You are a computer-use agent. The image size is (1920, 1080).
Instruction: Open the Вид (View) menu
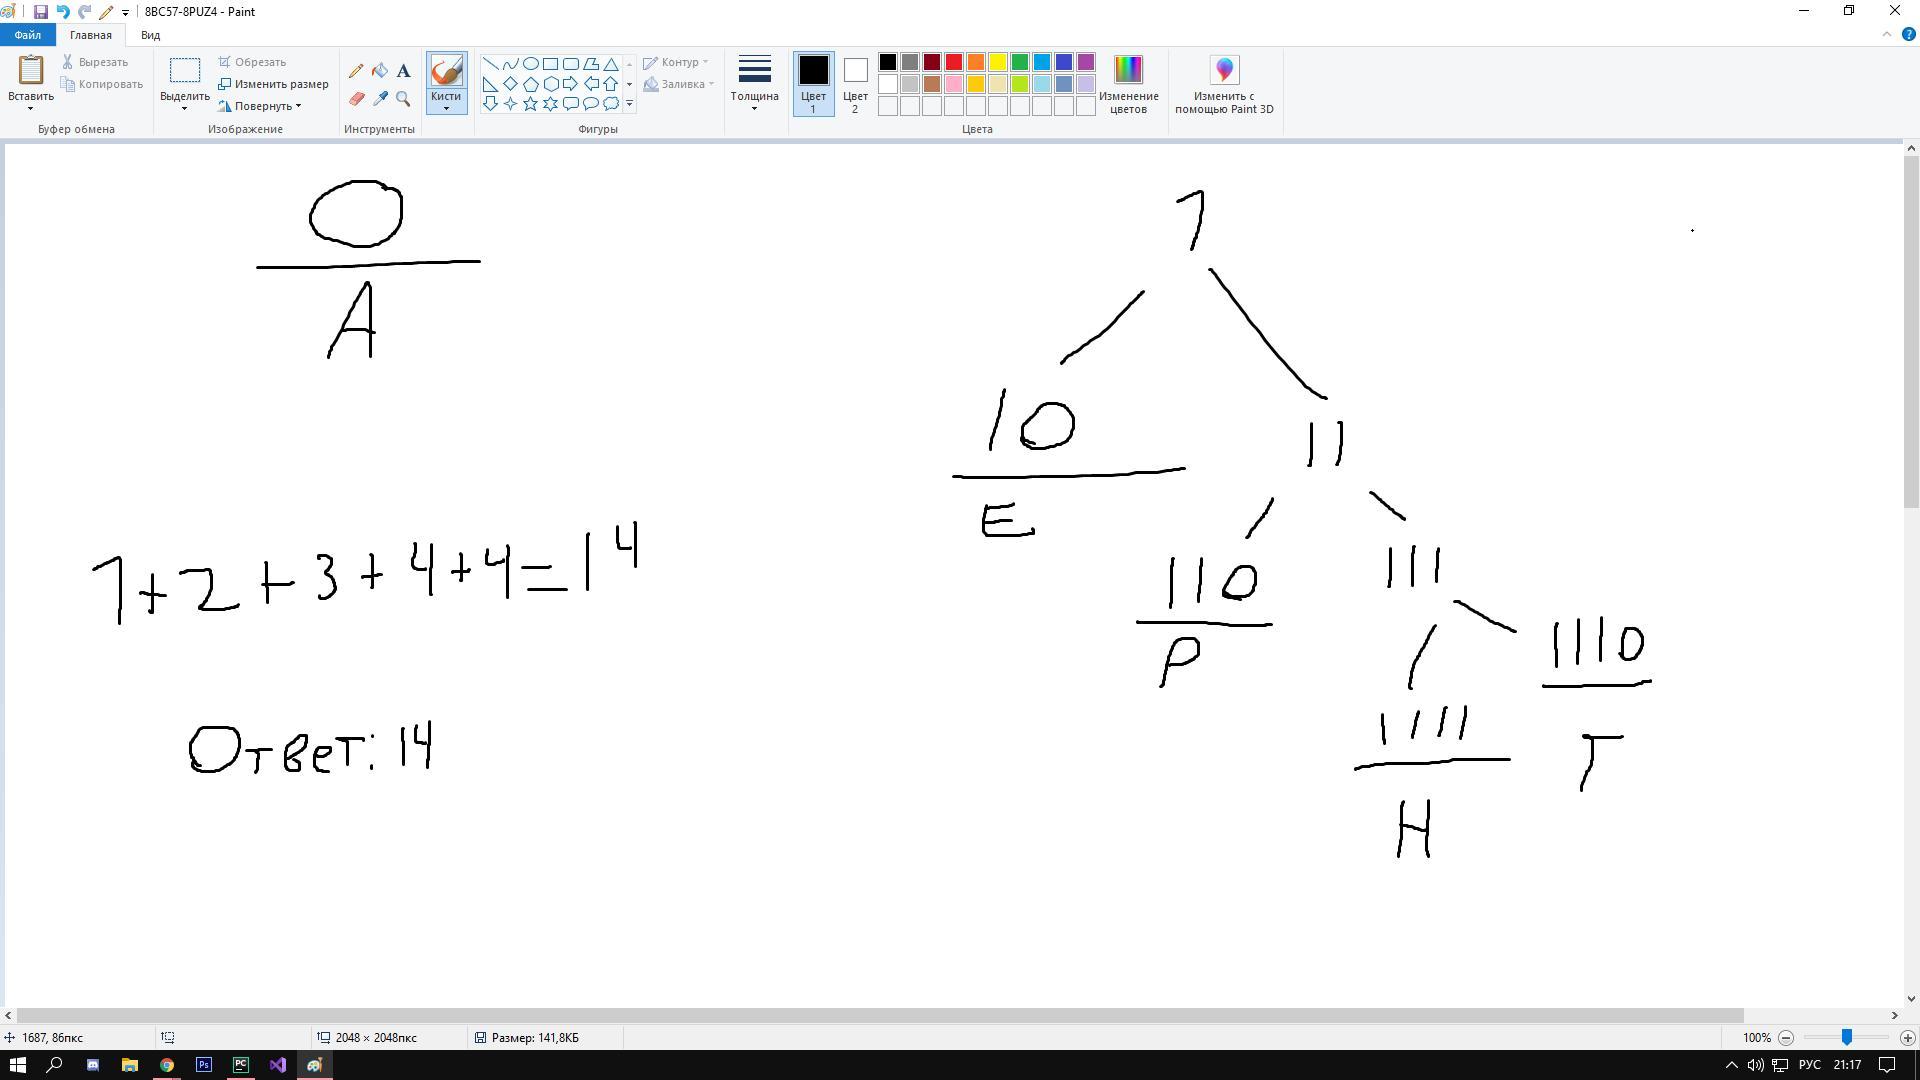[149, 34]
